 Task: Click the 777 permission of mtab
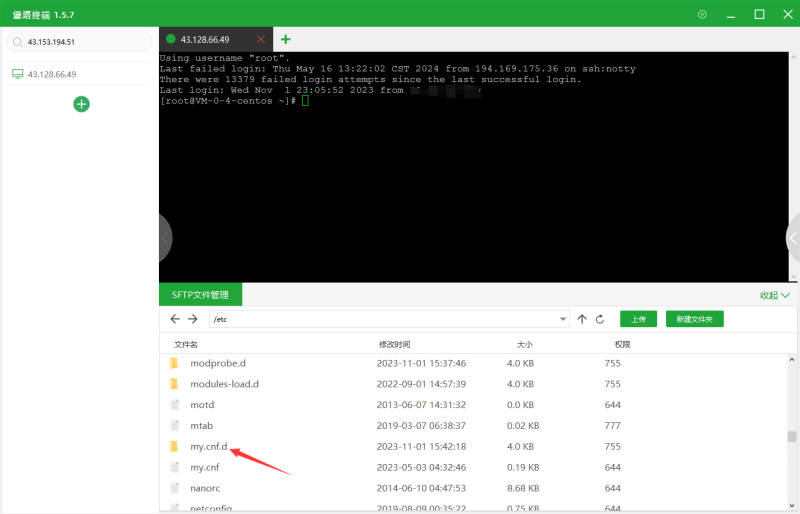click(x=612, y=426)
